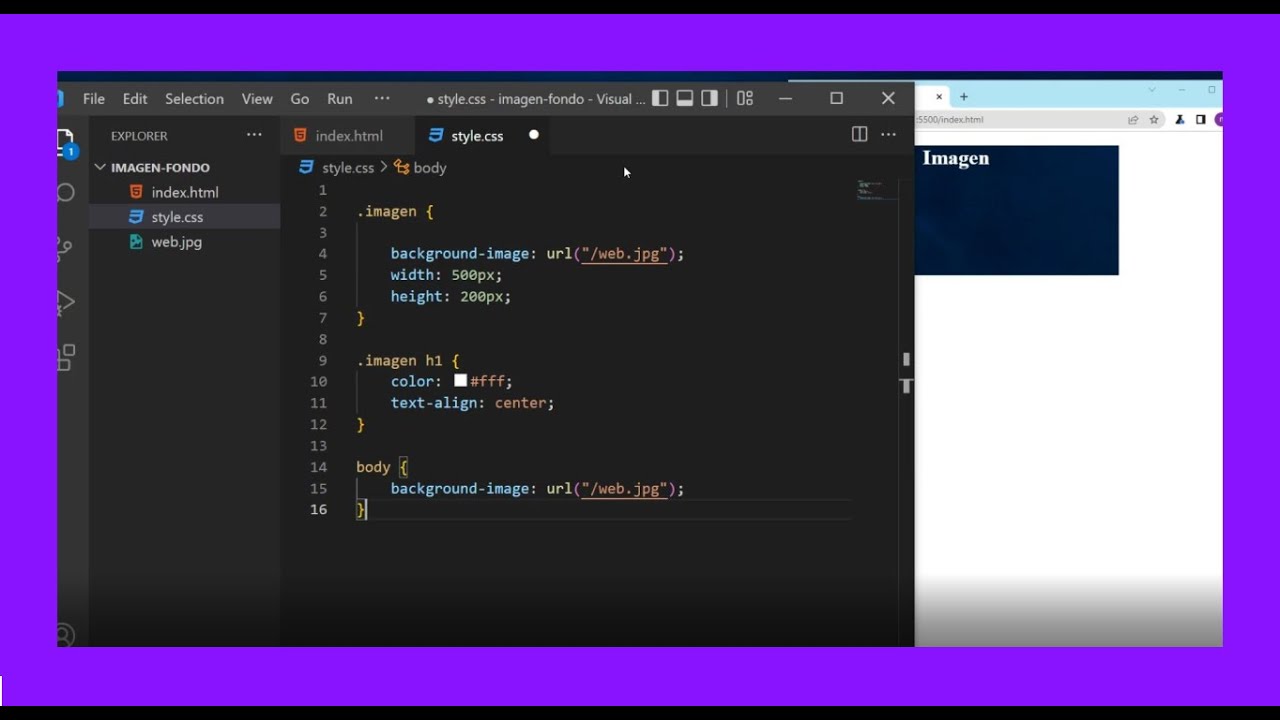Click the 'body {' selector on line 14
This screenshot has height=720, width=1280.
382,467
